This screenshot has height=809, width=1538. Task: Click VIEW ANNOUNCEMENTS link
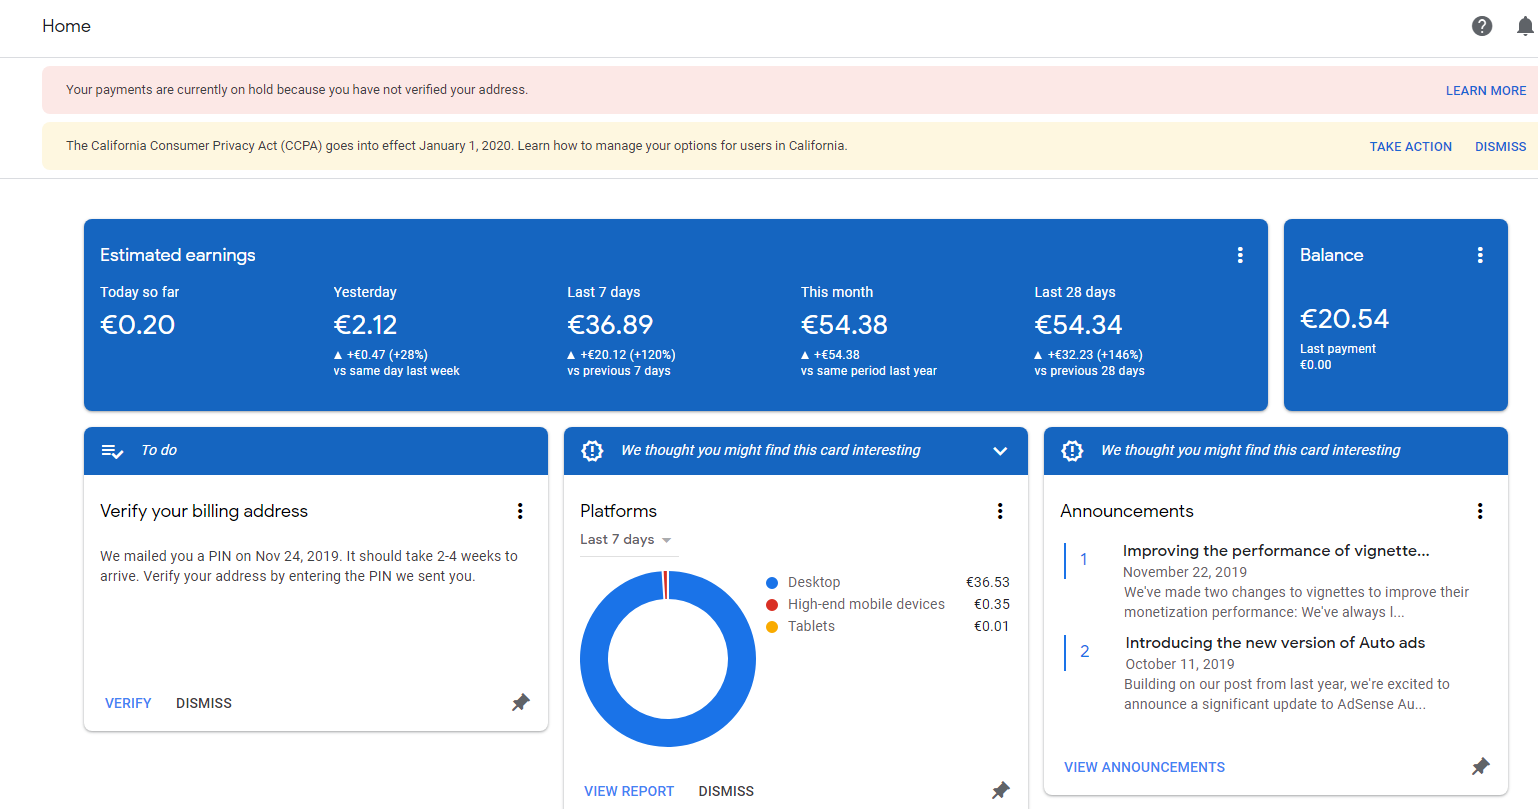click(x=1144, y=767)
